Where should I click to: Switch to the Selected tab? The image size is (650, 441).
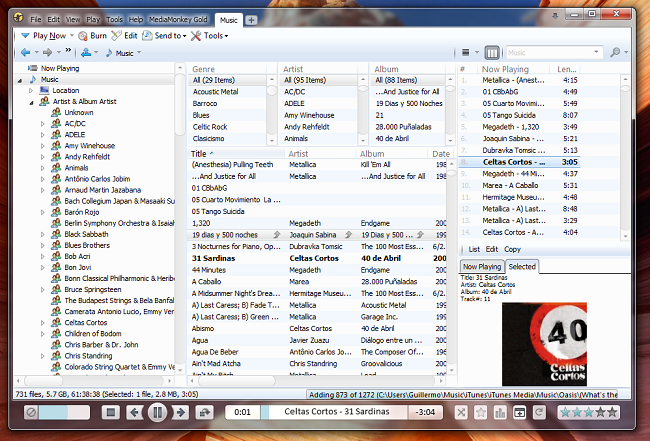522,267
